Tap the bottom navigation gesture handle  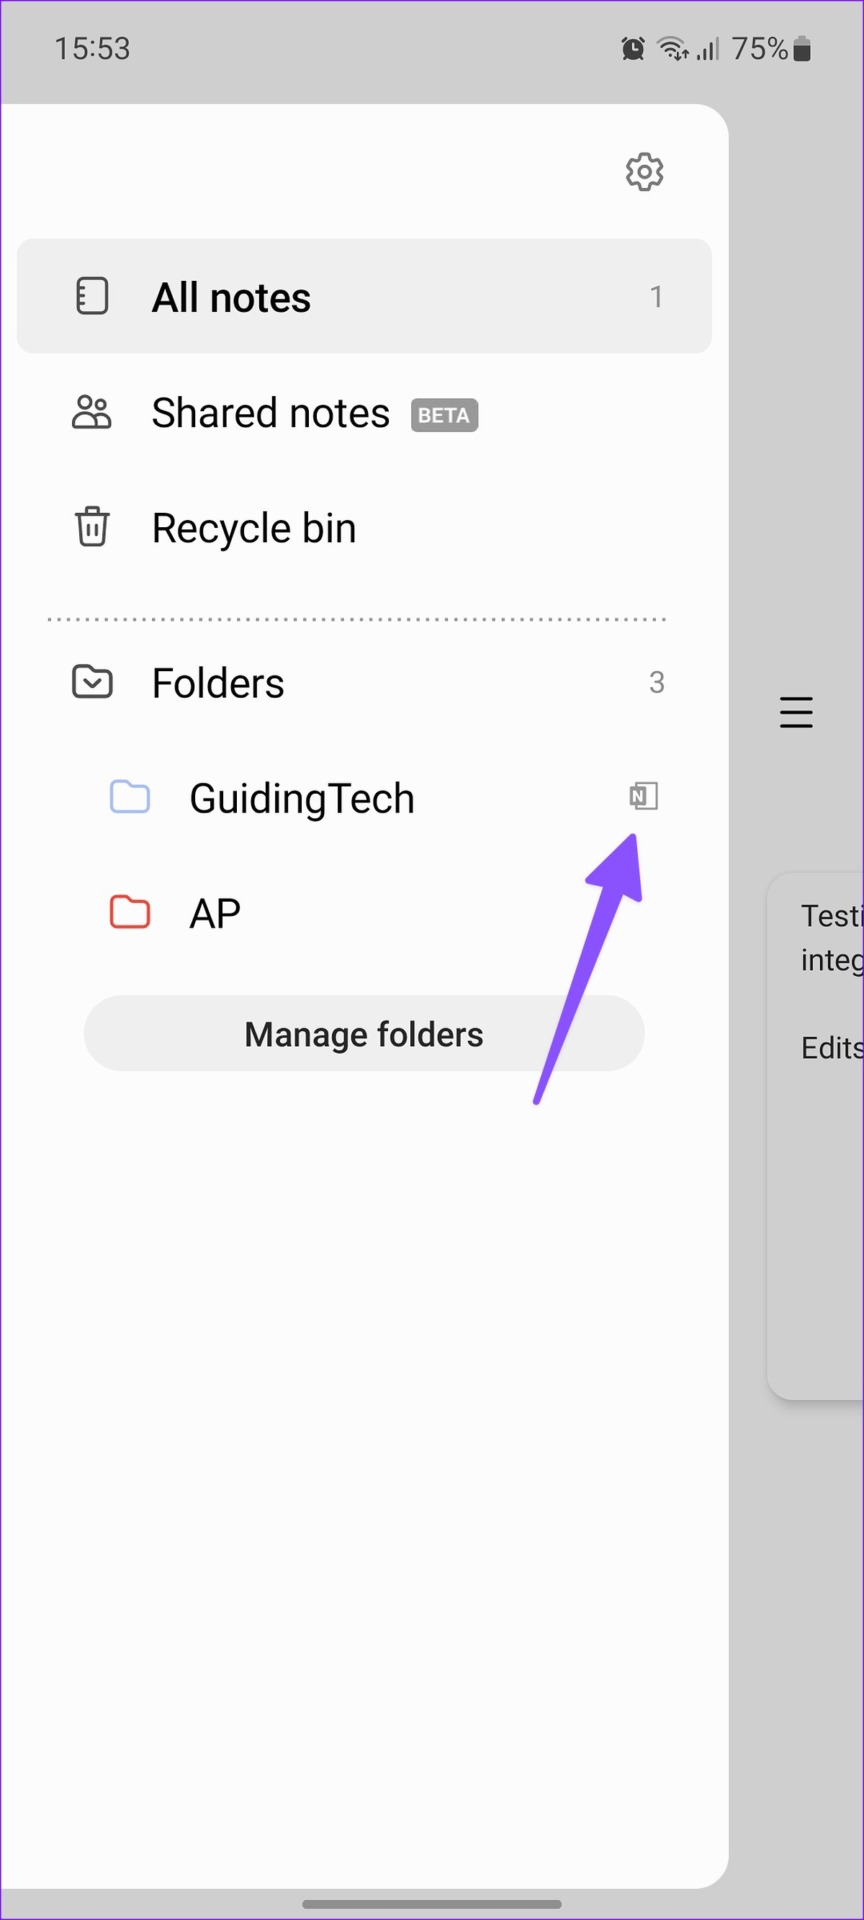432,1904
